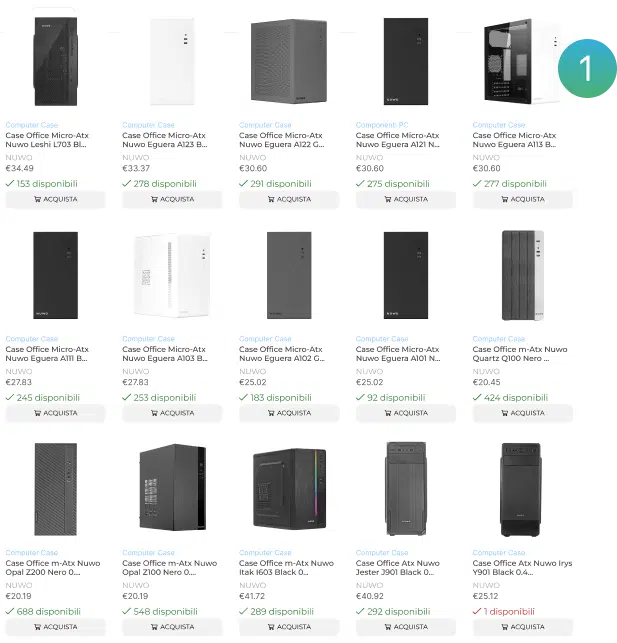Open the white glass-panel Eguera A113 image
The image size is (617, 643).
pos(520,62)
